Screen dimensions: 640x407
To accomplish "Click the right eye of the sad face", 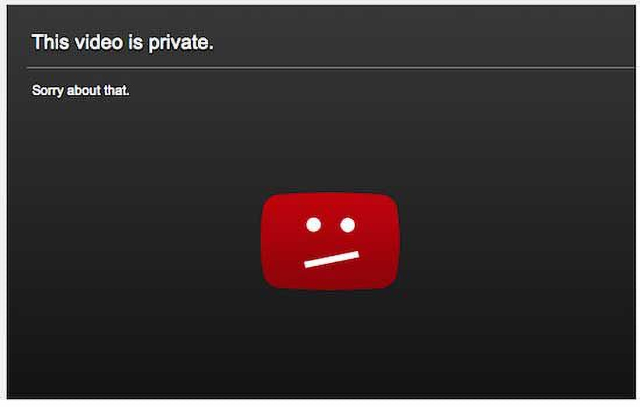I will click(x=347, y=225).
